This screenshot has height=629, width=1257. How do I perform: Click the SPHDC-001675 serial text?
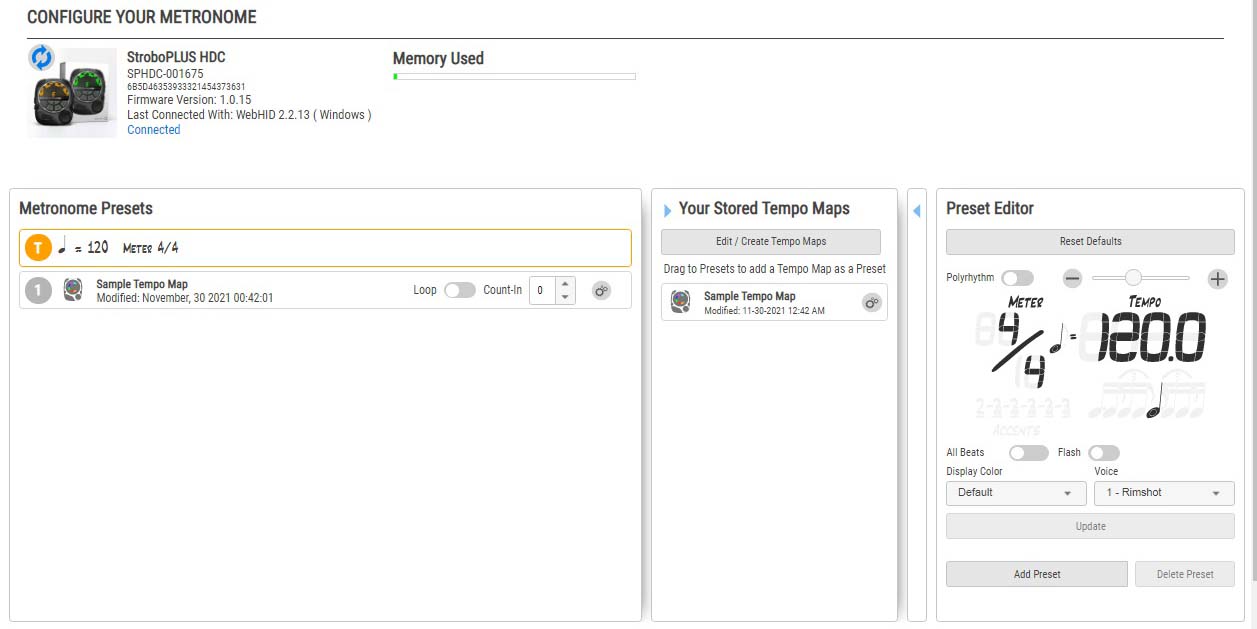pos(165,74)
